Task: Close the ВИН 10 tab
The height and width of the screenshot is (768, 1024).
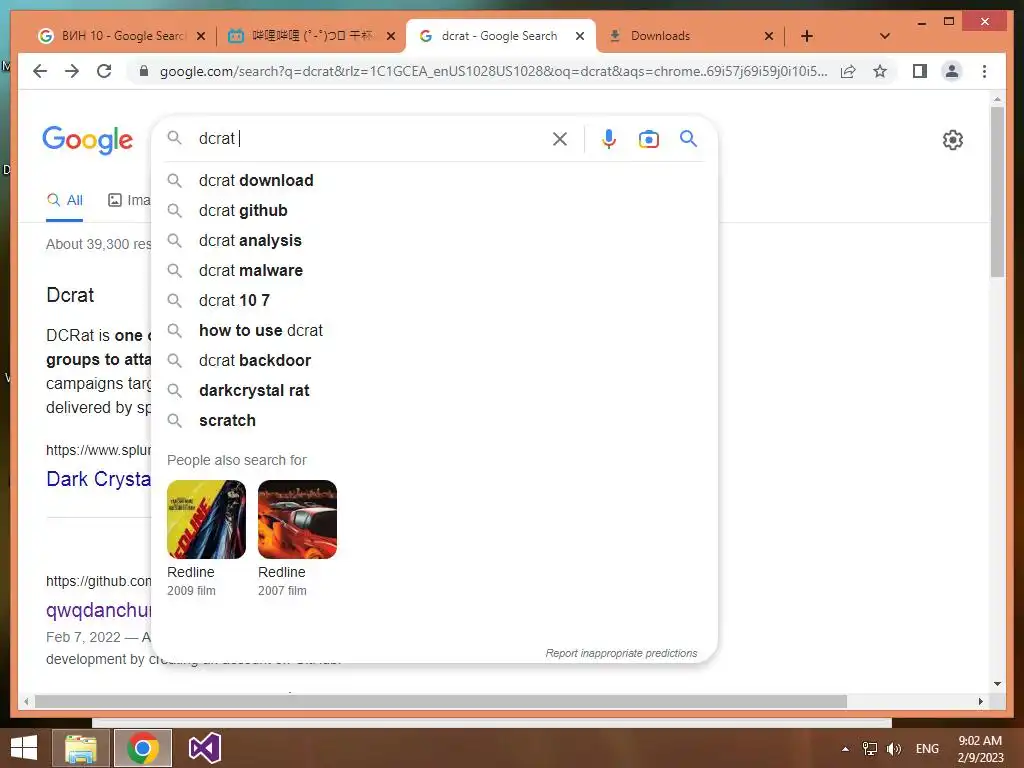Action: 201,36
